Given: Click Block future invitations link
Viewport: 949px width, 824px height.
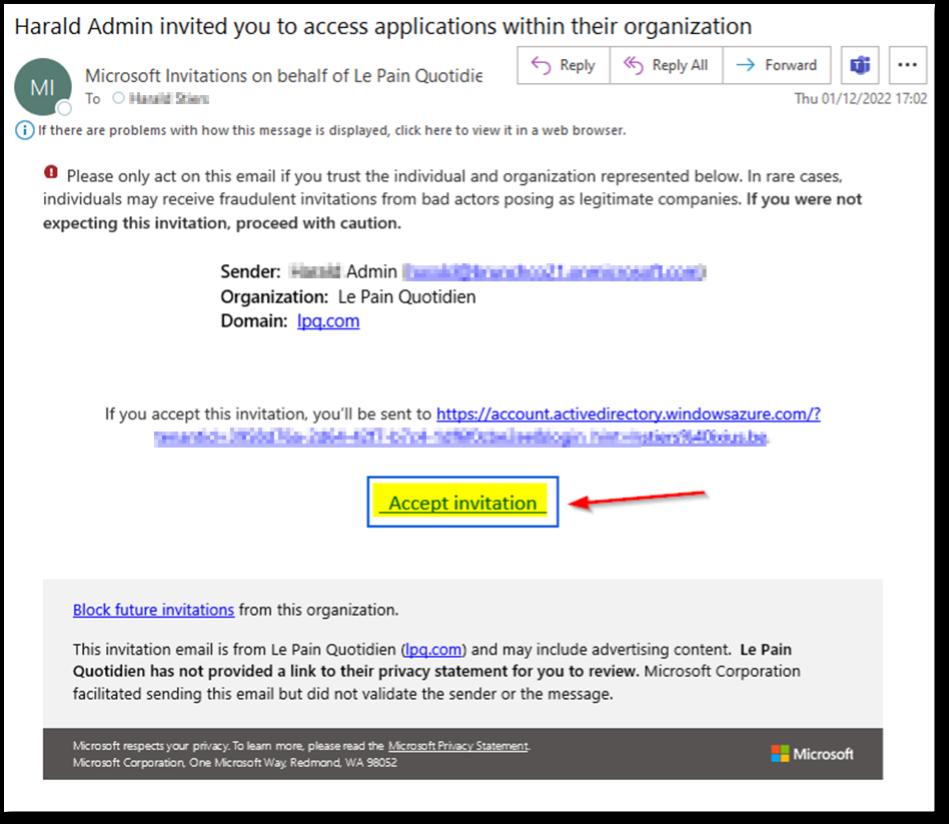Looking at the screenshot, I should pos(153,610).
